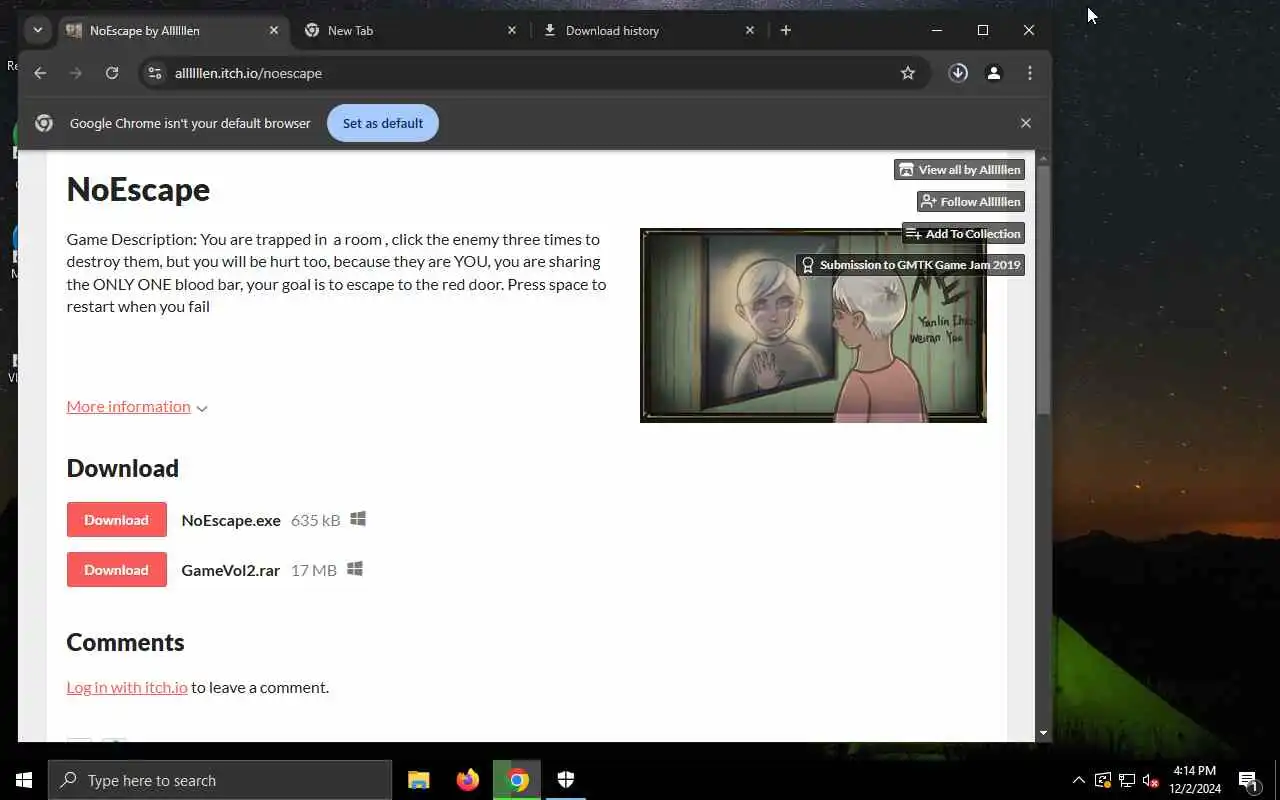
Task: Click the Windows icon next to GameVol2.rar
Action: coord(354,569)
